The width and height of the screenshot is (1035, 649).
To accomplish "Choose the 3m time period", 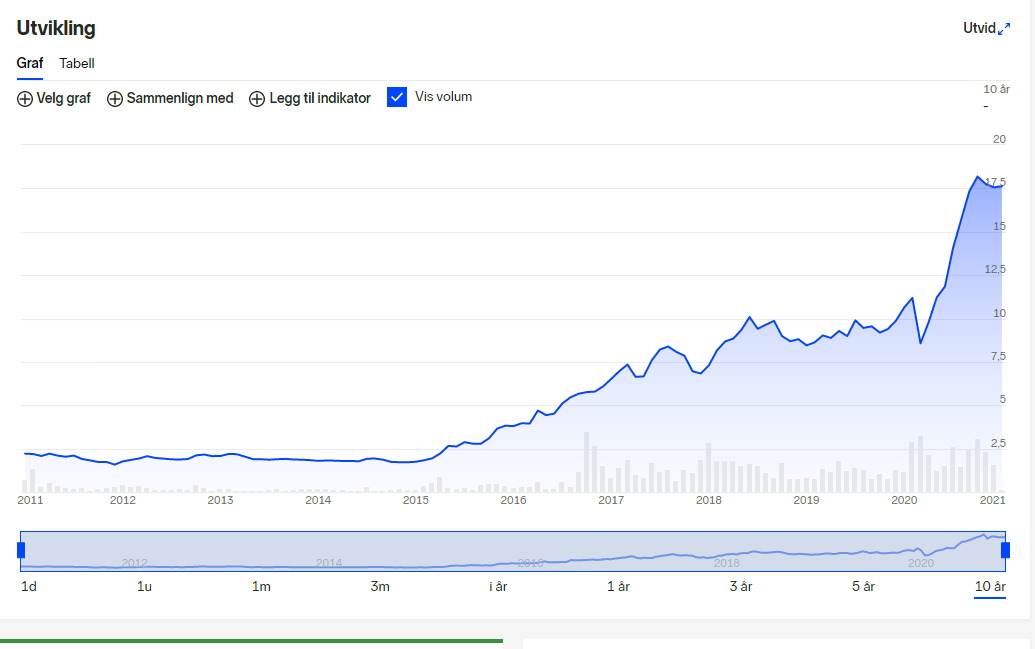I will (x=380, y=586).
